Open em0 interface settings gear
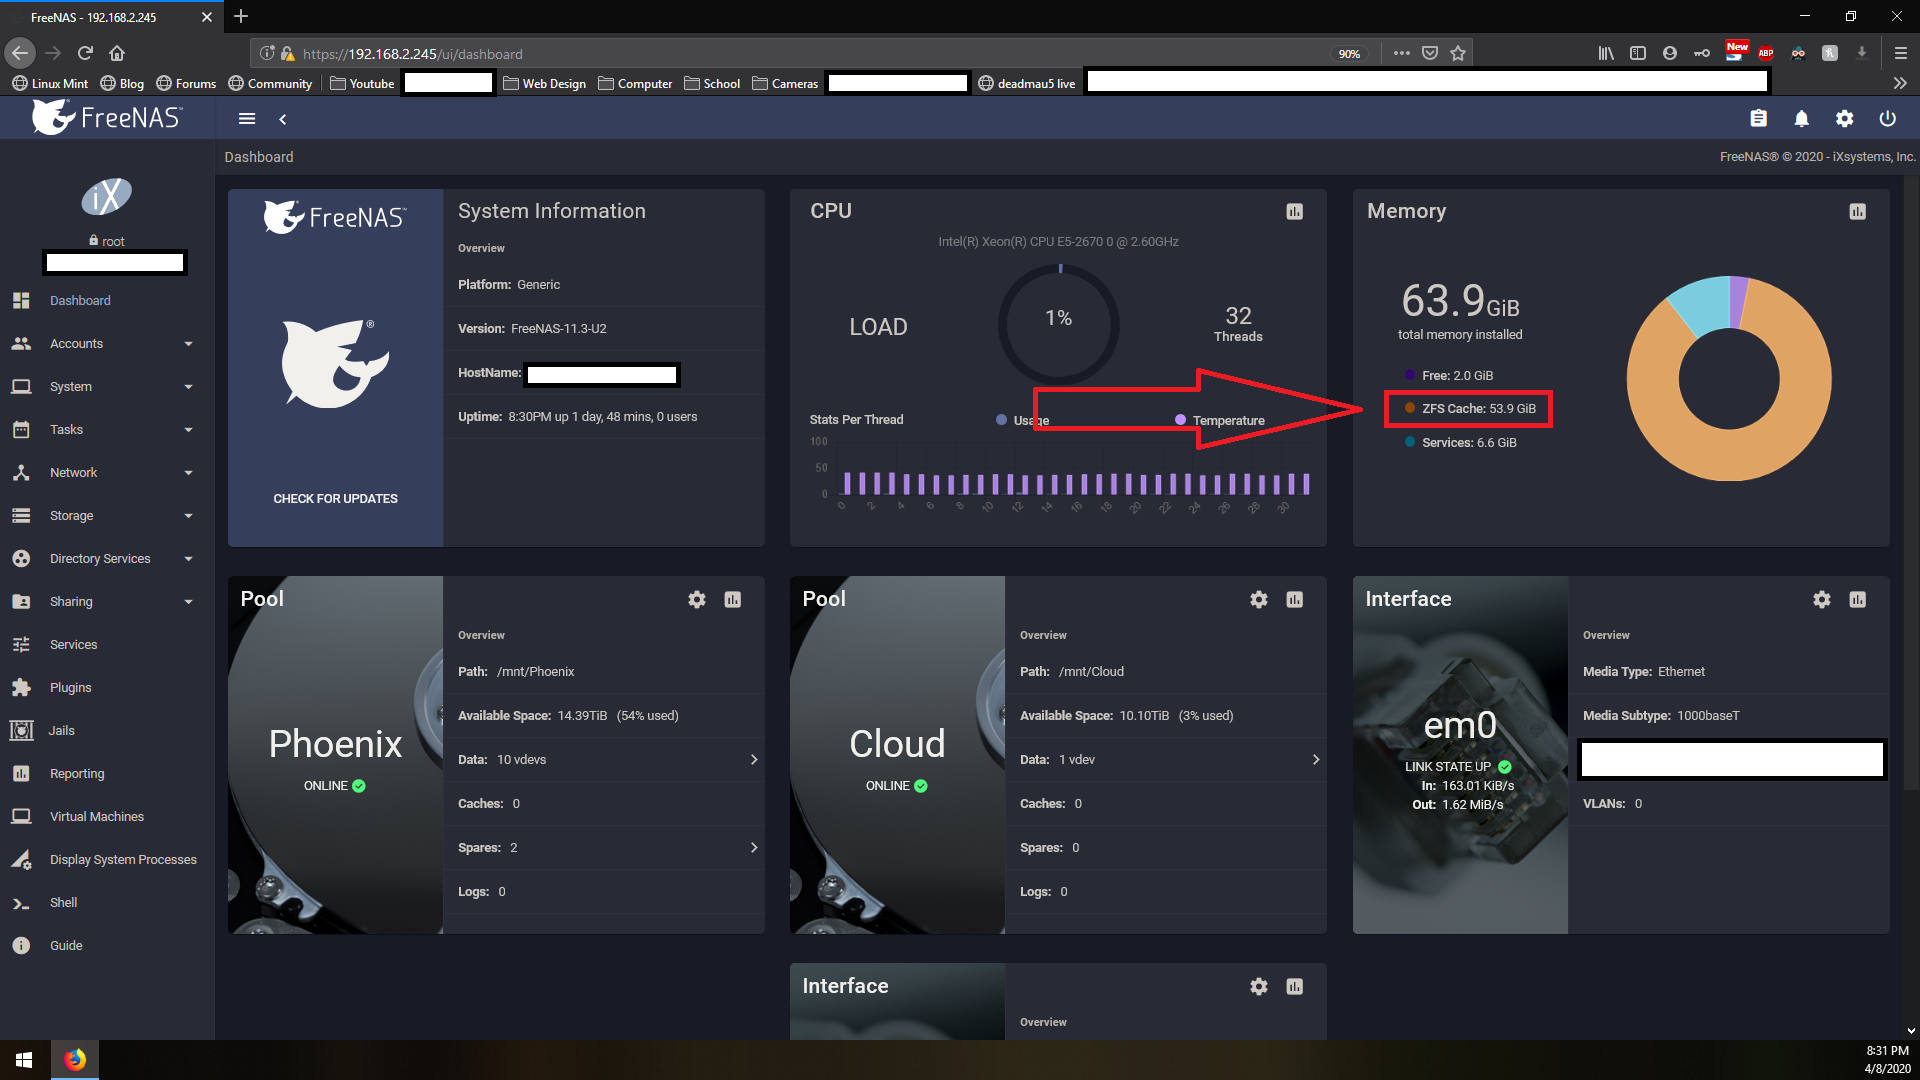The image size is (1920, 1080). [1822, 599]
